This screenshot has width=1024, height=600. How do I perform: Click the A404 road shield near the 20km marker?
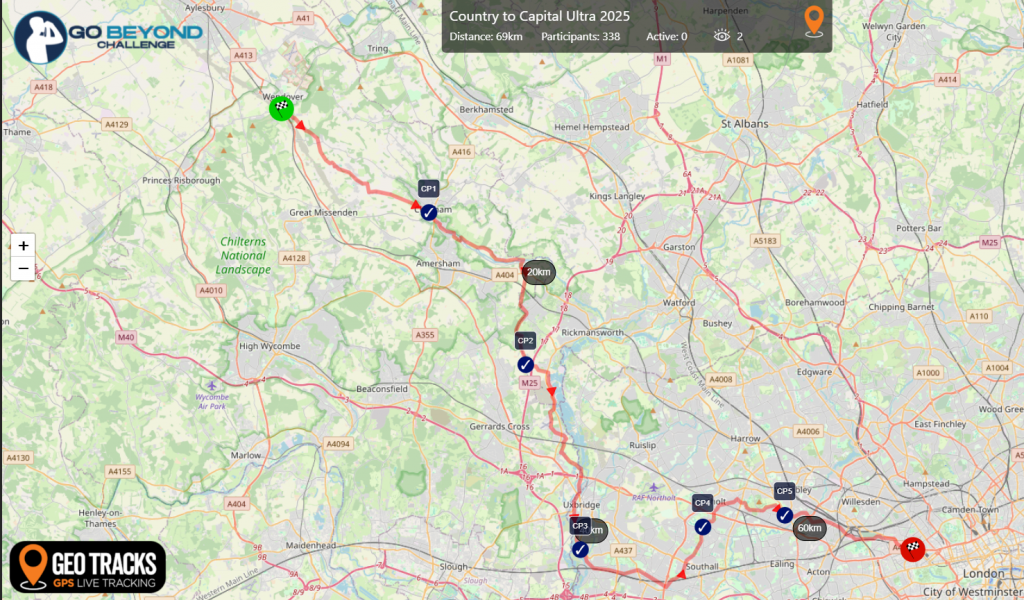pos(504,275)
